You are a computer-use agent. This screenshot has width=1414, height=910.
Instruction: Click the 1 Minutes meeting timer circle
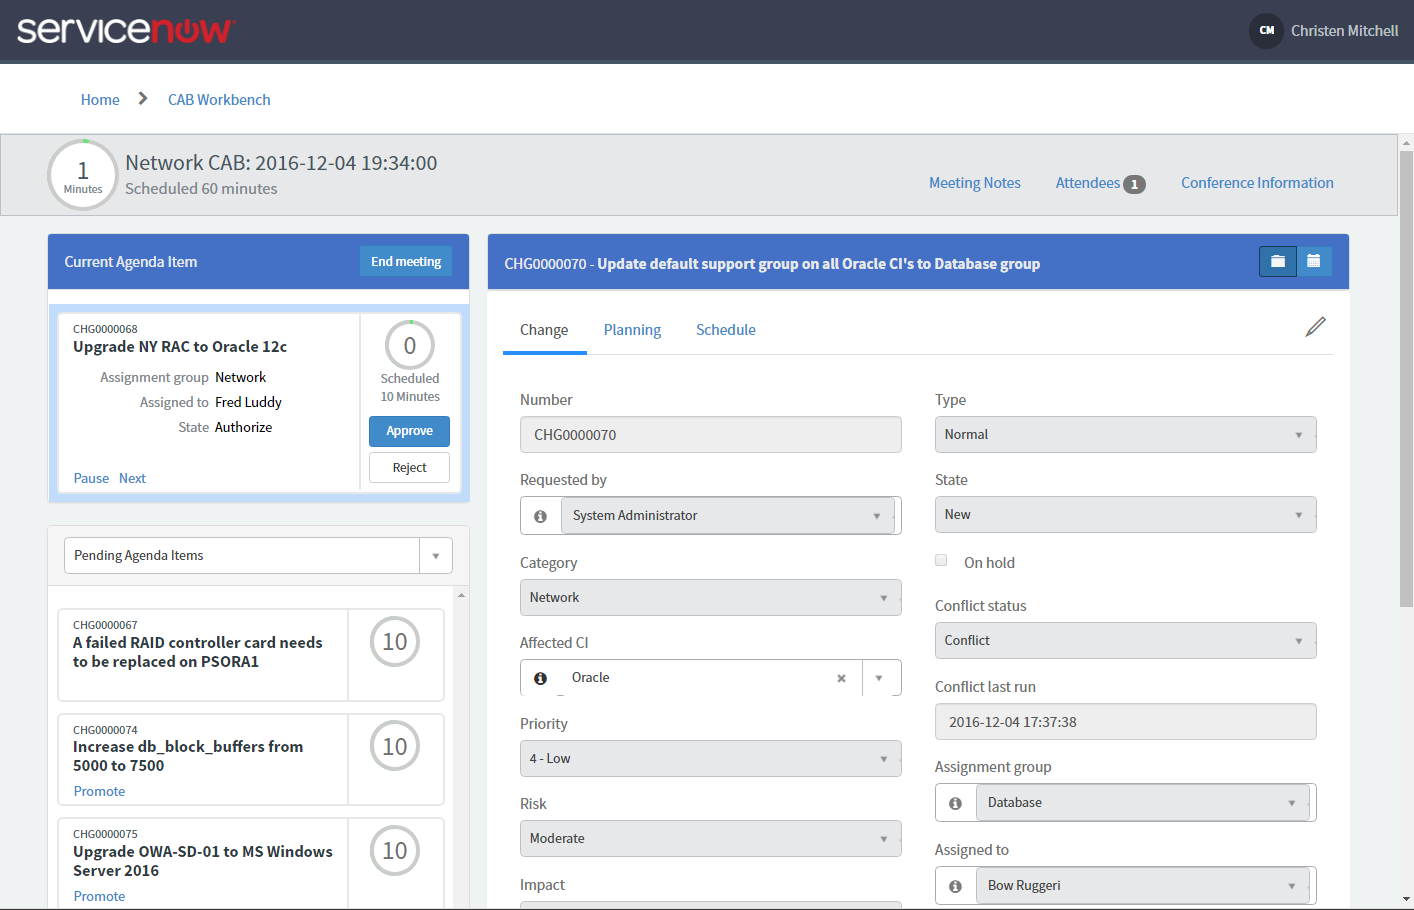(83, 175)
